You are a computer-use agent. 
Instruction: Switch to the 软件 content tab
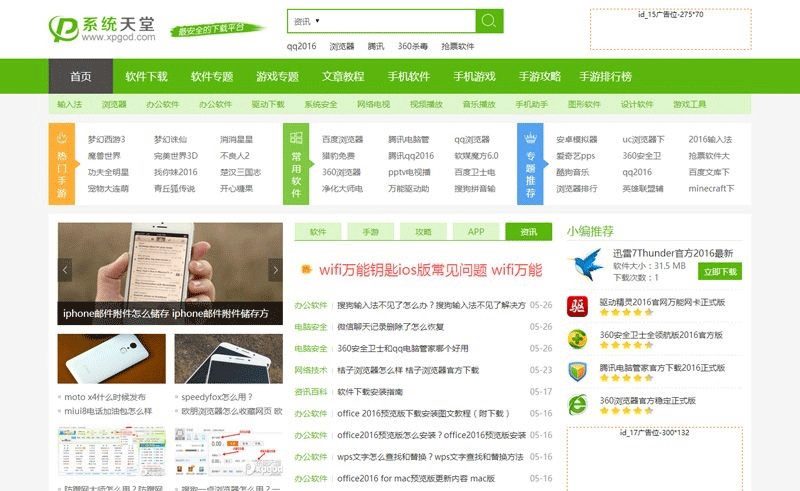pos(318,232)
